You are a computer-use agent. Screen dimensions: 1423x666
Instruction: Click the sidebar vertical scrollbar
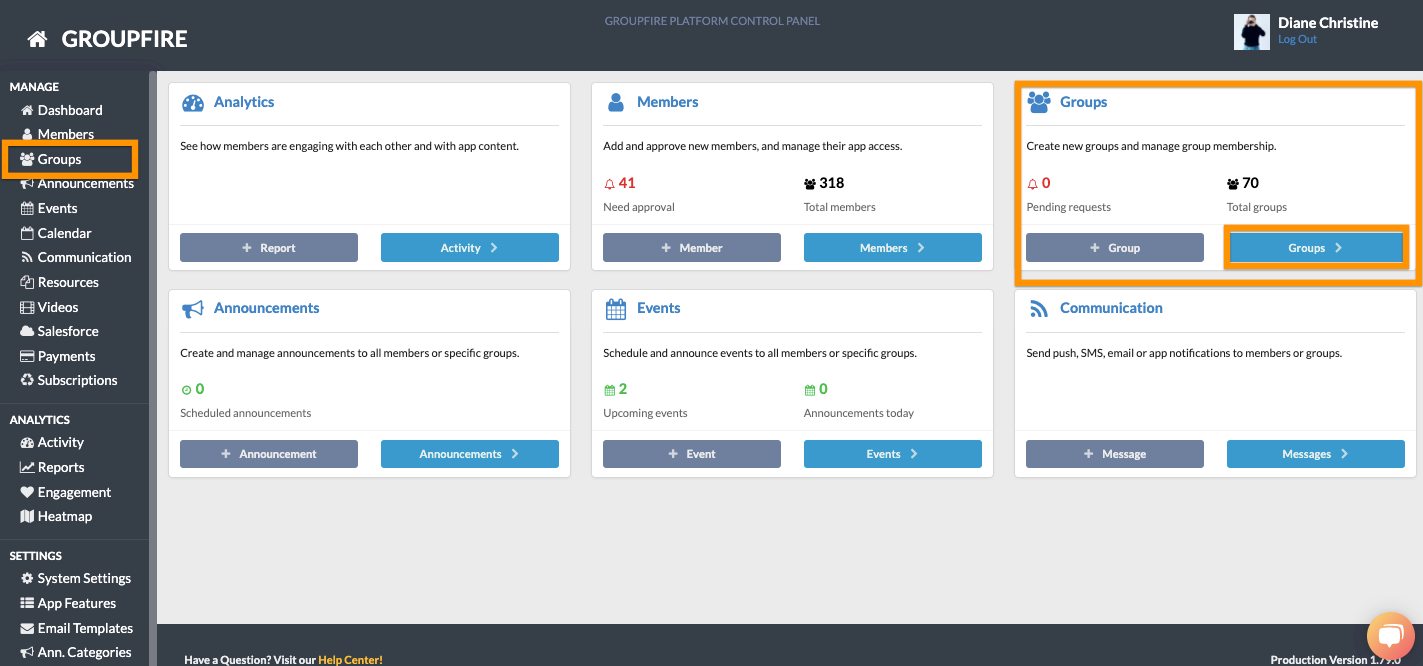pyautogui.click(x=153, y=368)
